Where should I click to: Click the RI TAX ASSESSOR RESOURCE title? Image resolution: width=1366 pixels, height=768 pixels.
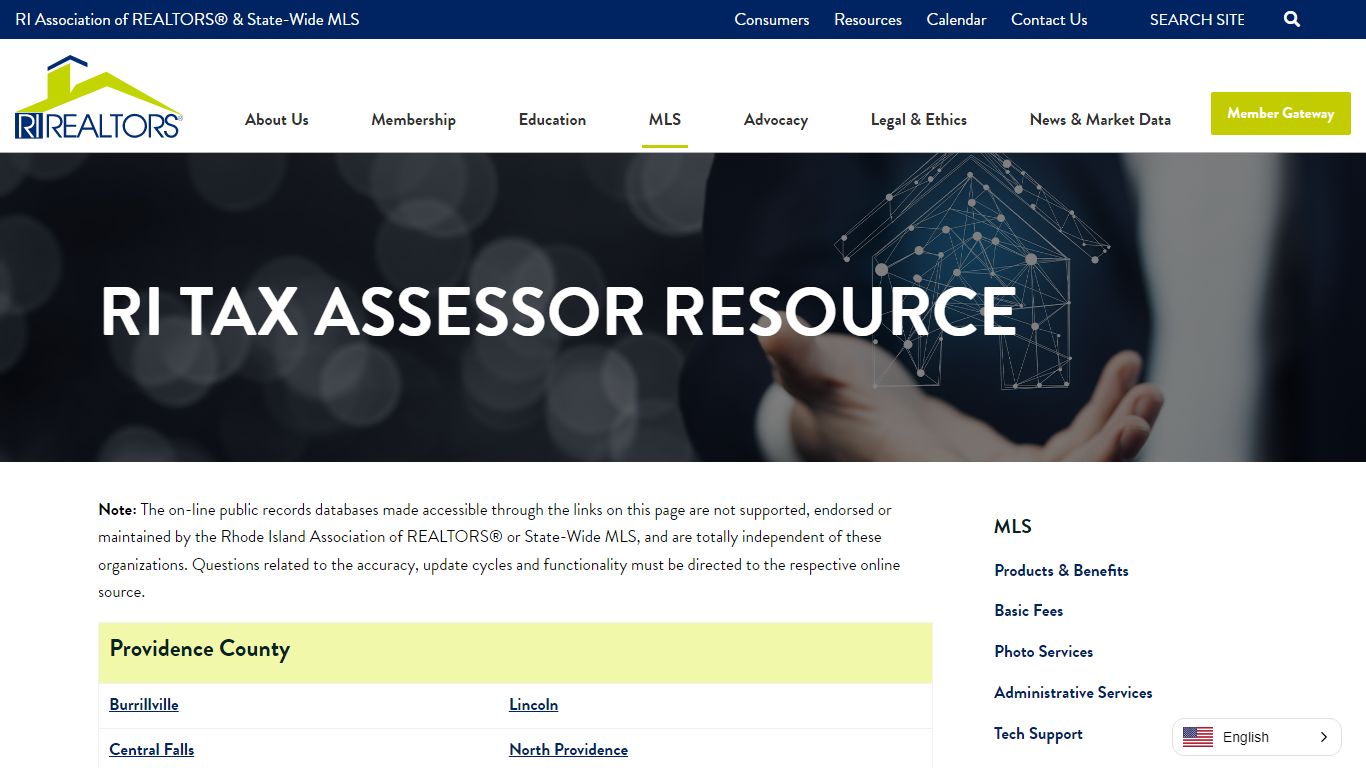558,311
